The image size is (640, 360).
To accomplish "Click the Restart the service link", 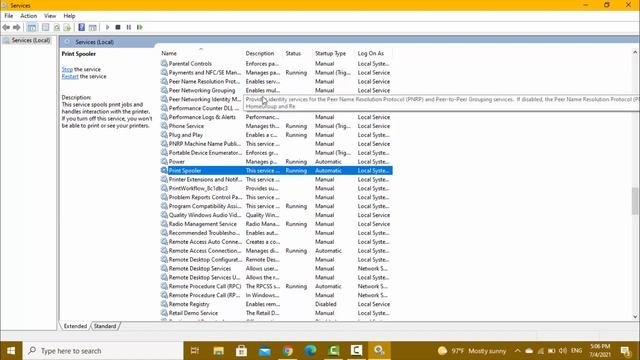I will (70, 76).
